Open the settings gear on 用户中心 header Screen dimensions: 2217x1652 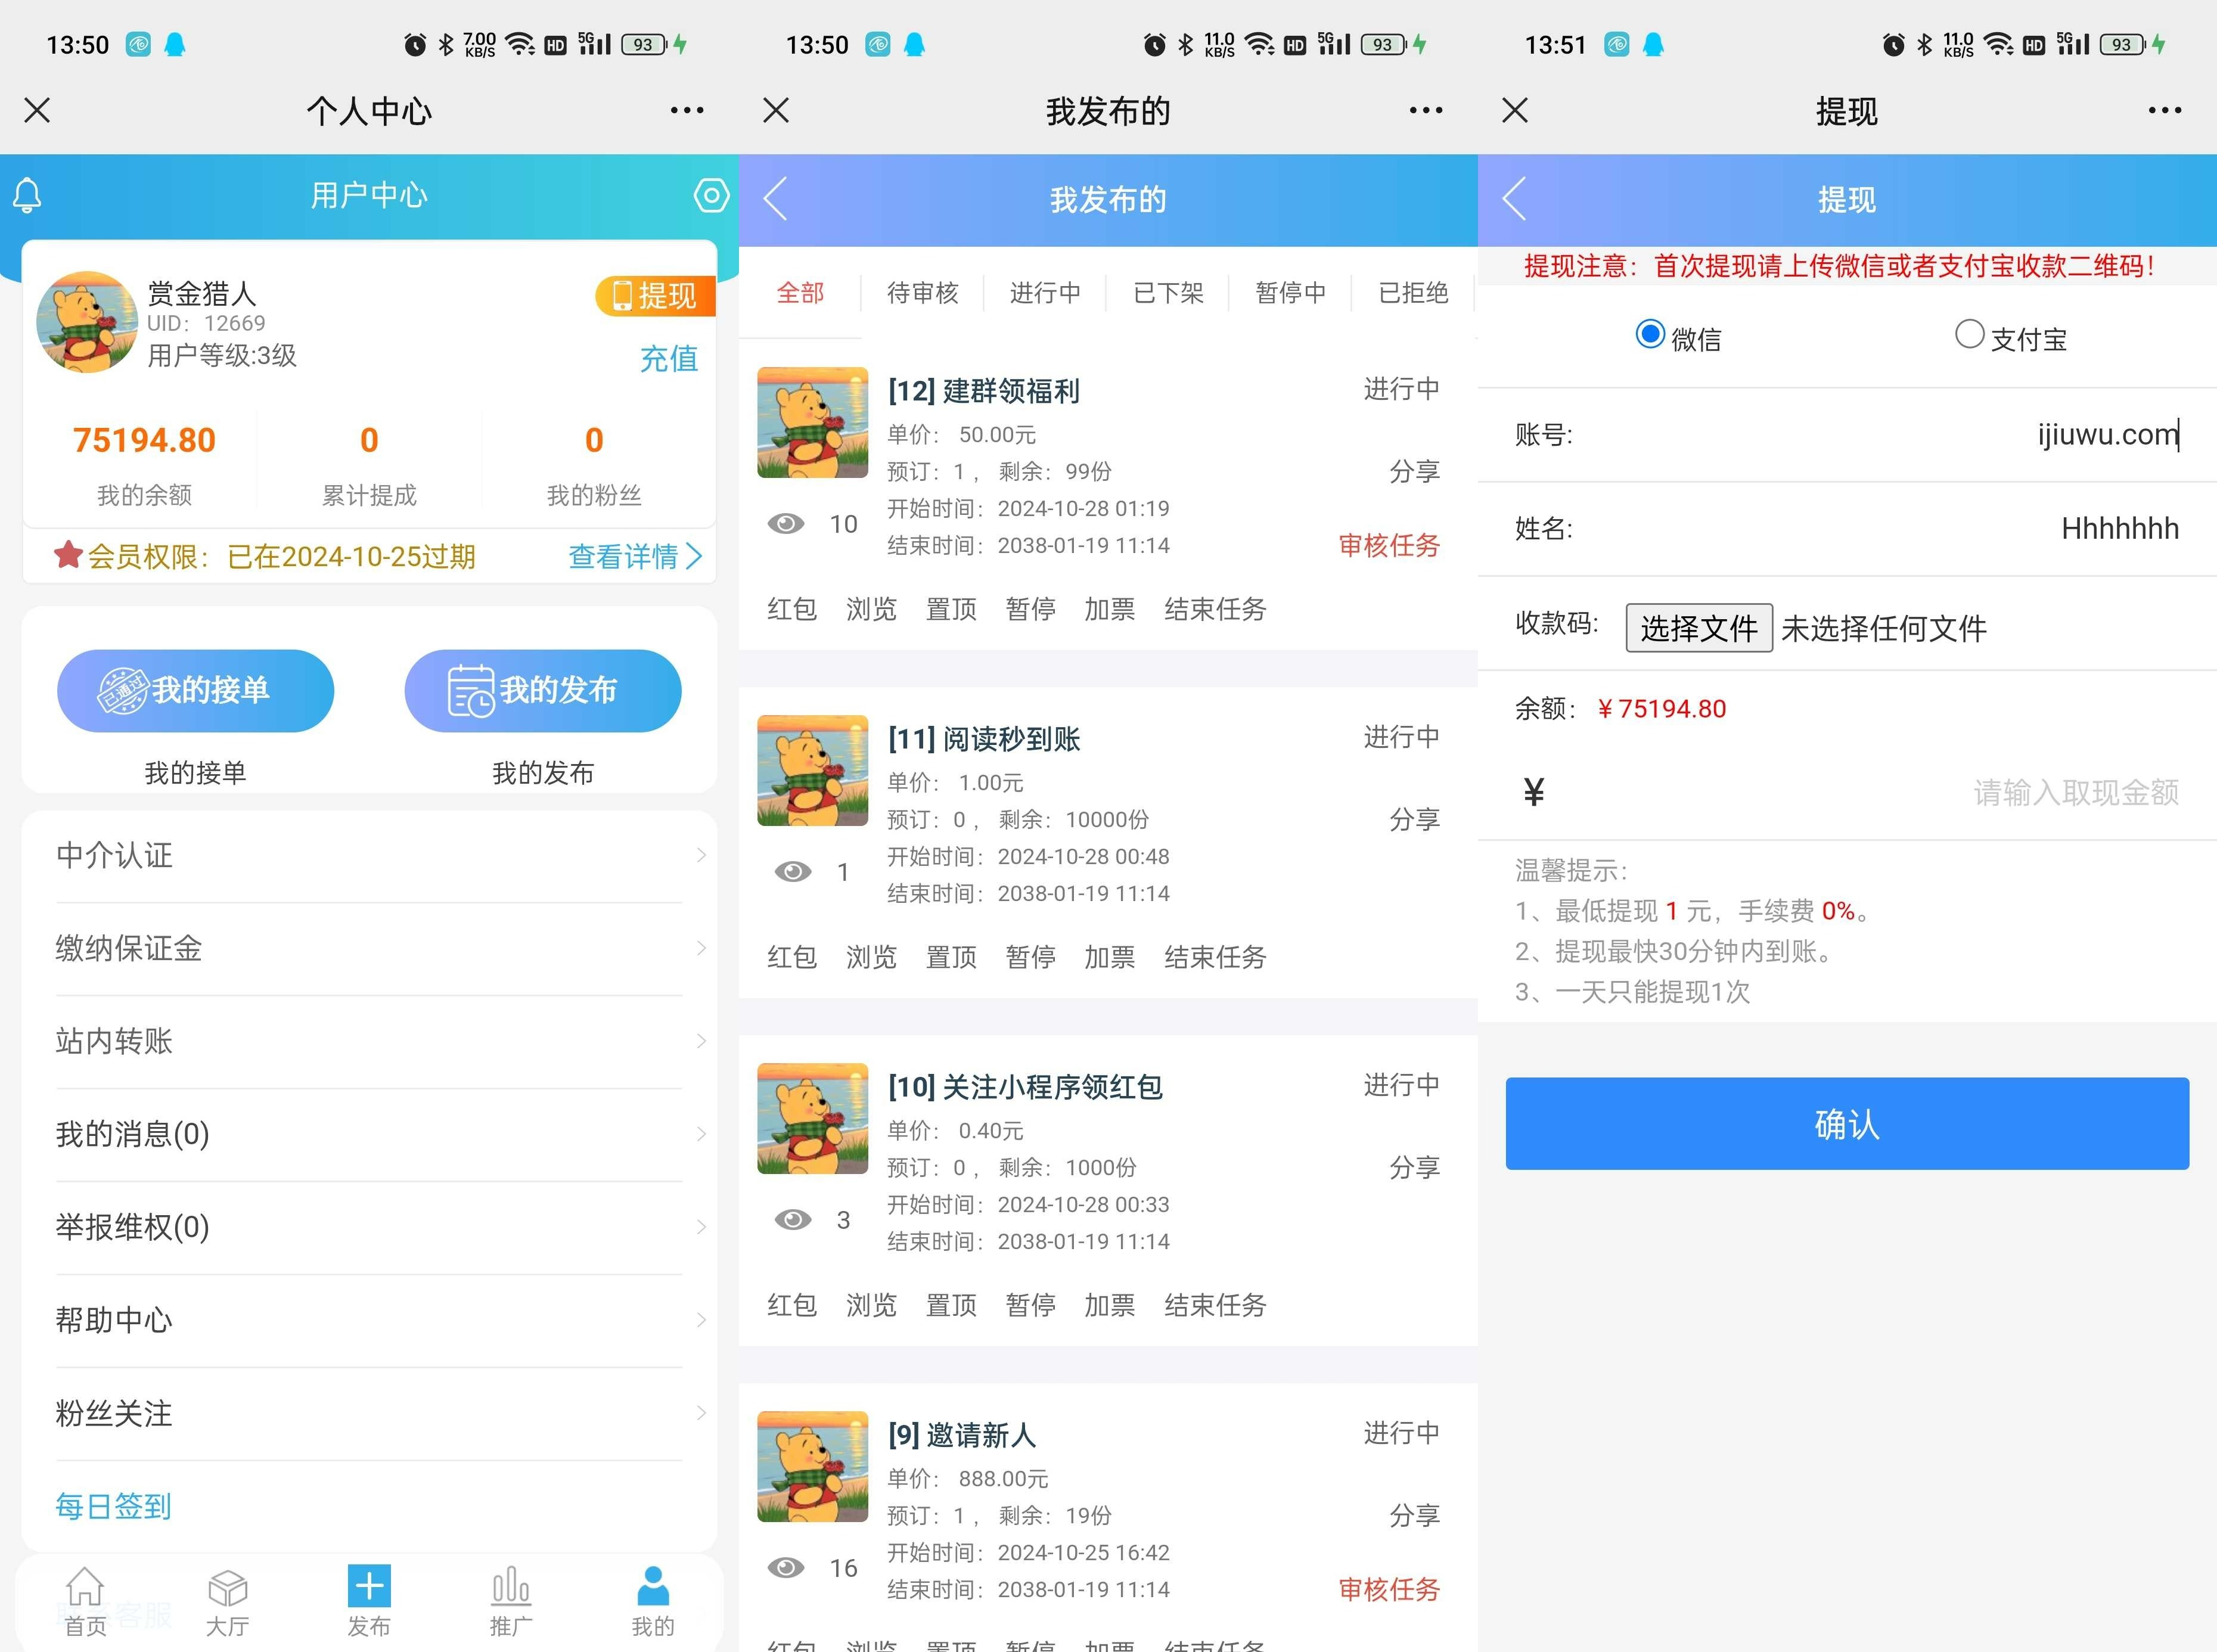(x=712, y=196)
